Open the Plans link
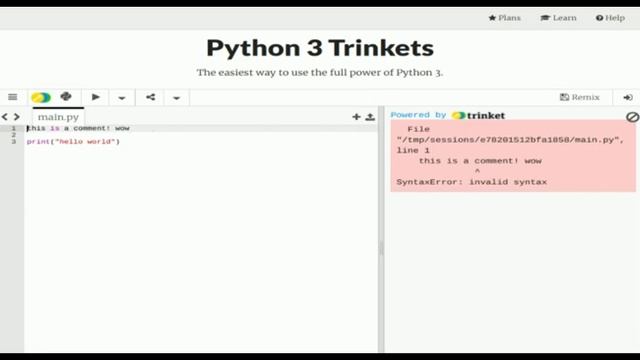 504,18
